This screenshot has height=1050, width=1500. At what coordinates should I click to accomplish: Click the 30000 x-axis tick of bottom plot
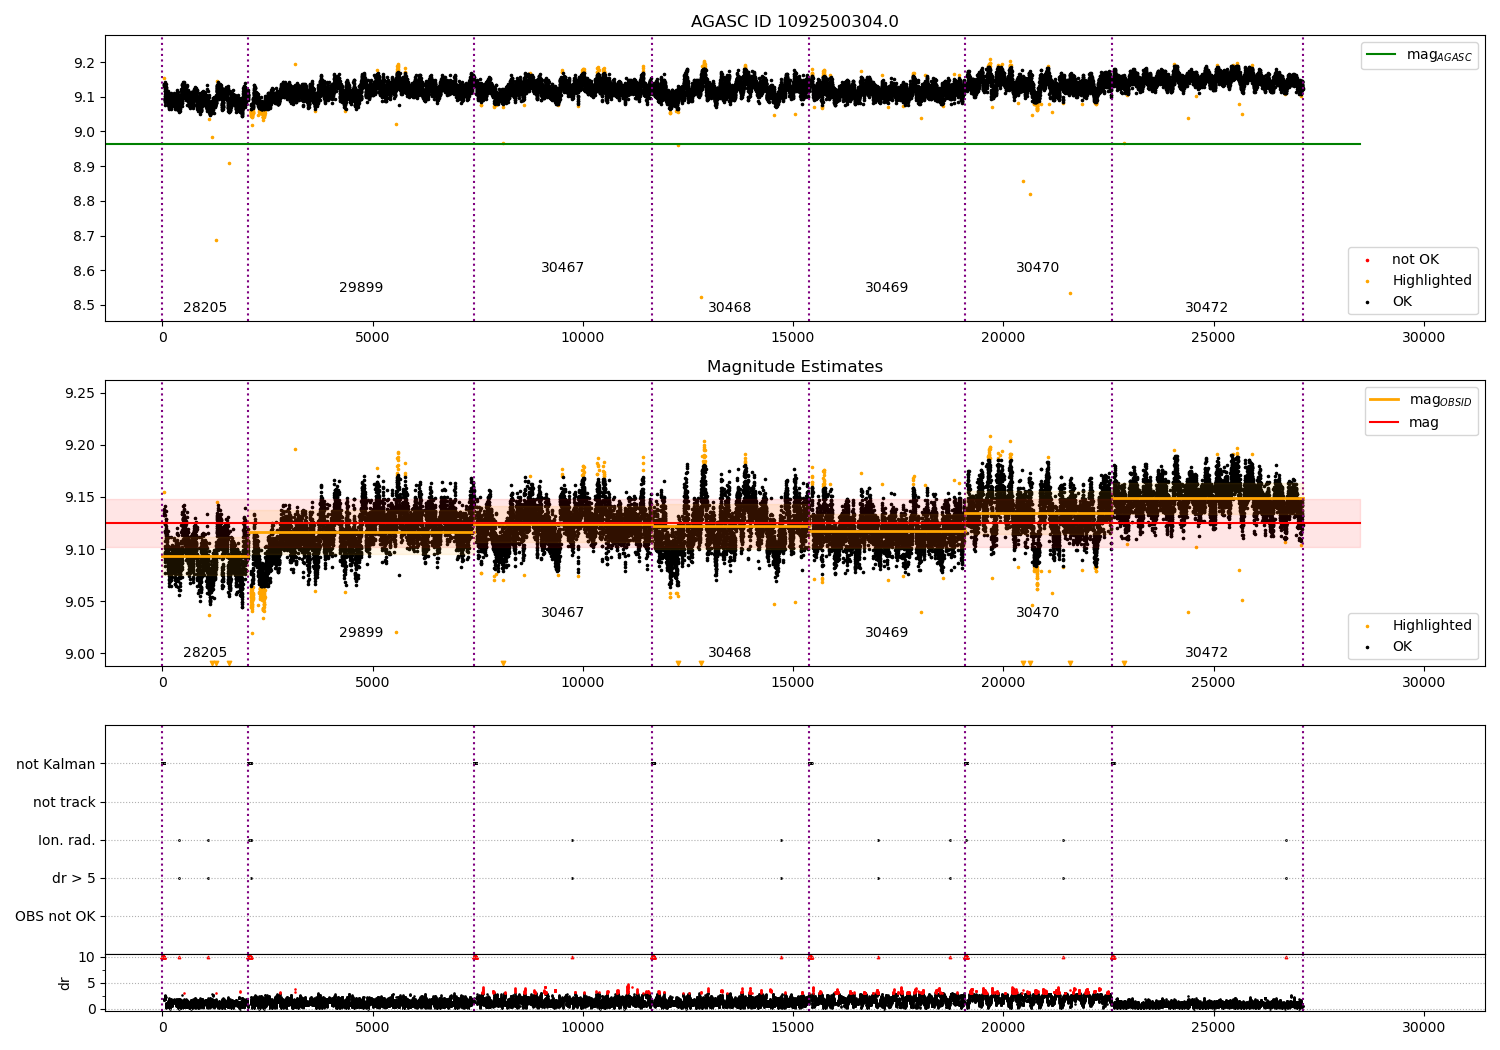click(1423, 1028)
